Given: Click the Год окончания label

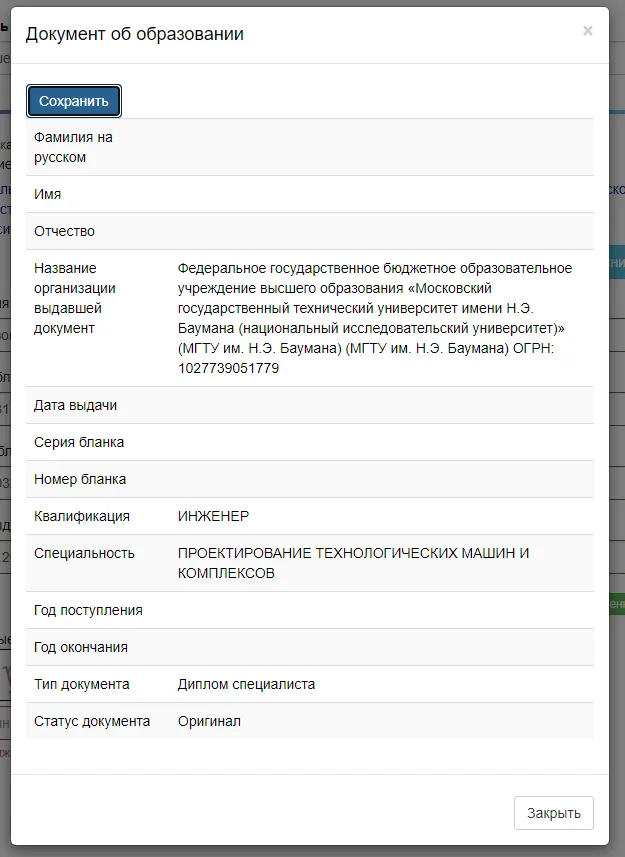Looking at the screenshot, I should (x=81, y=647).
